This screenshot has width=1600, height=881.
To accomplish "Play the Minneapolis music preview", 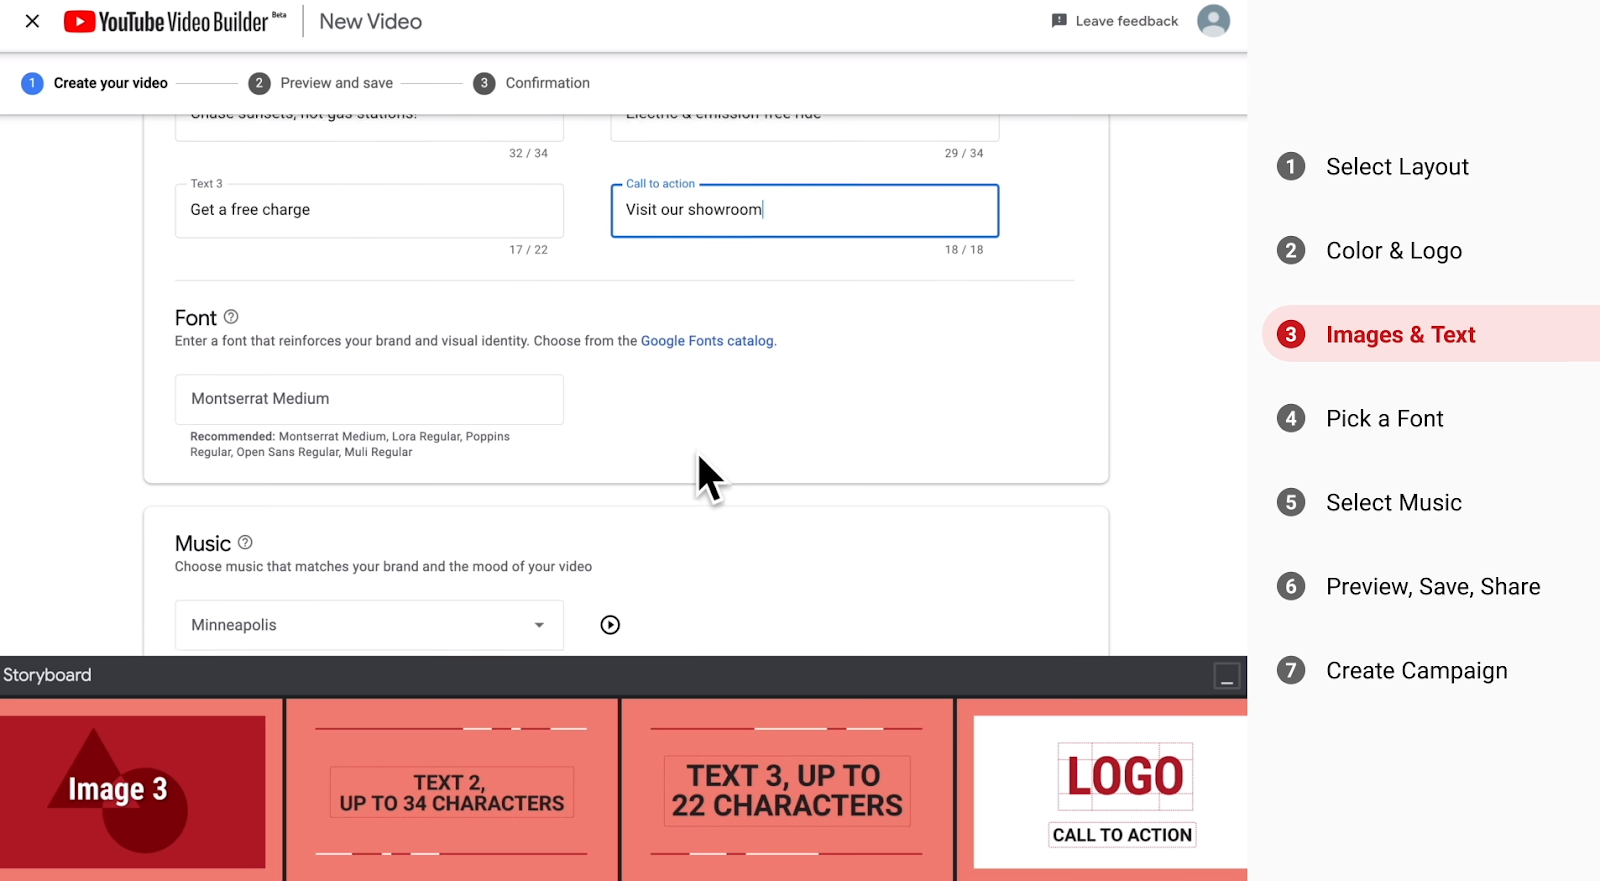I will 610,625.
